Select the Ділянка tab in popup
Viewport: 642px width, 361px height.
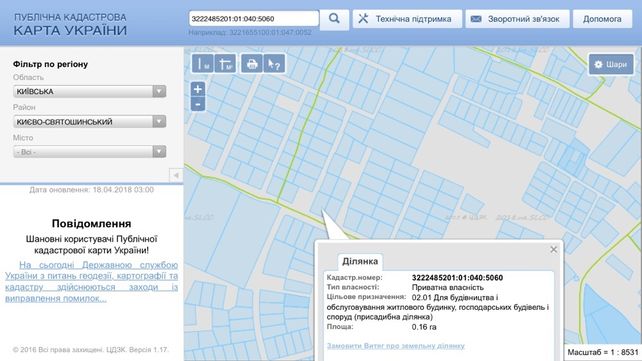tap(360, 261)
